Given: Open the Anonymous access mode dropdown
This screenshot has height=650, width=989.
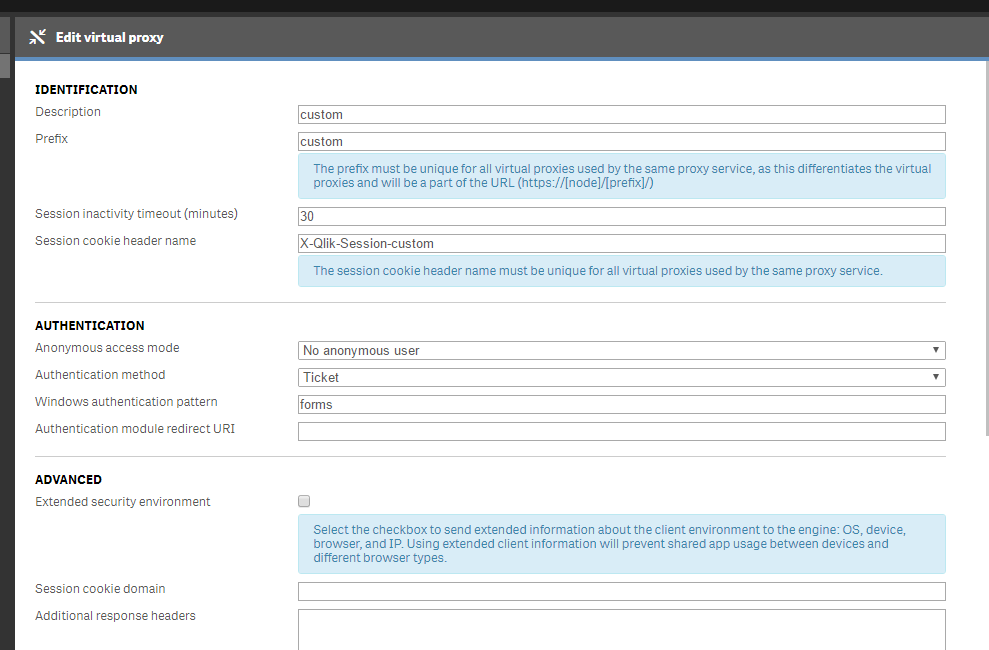Looking at the screenshot, I should coord(621,350).
